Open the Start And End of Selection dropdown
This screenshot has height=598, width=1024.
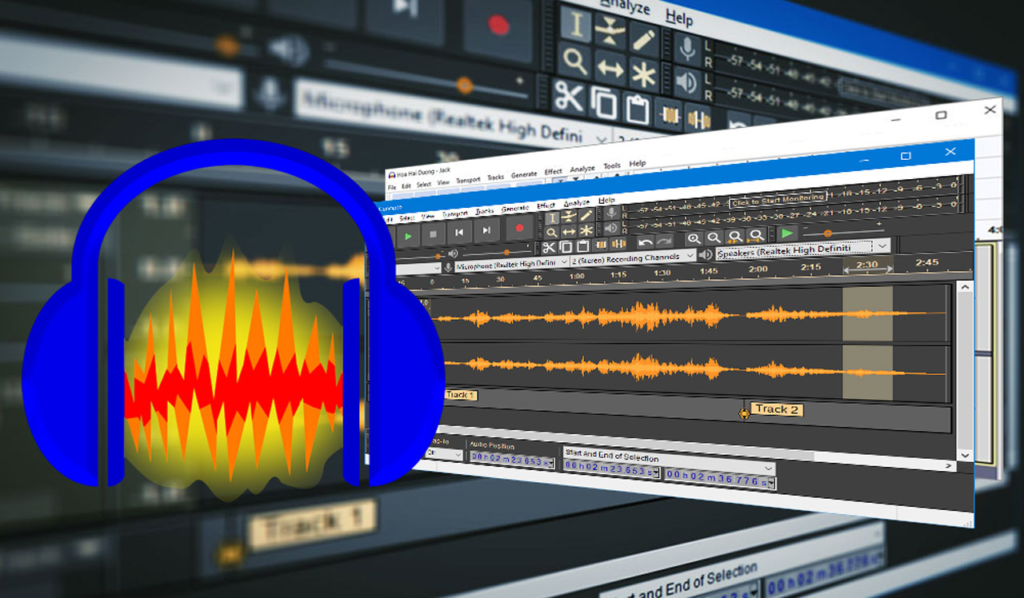pos(669,460)
